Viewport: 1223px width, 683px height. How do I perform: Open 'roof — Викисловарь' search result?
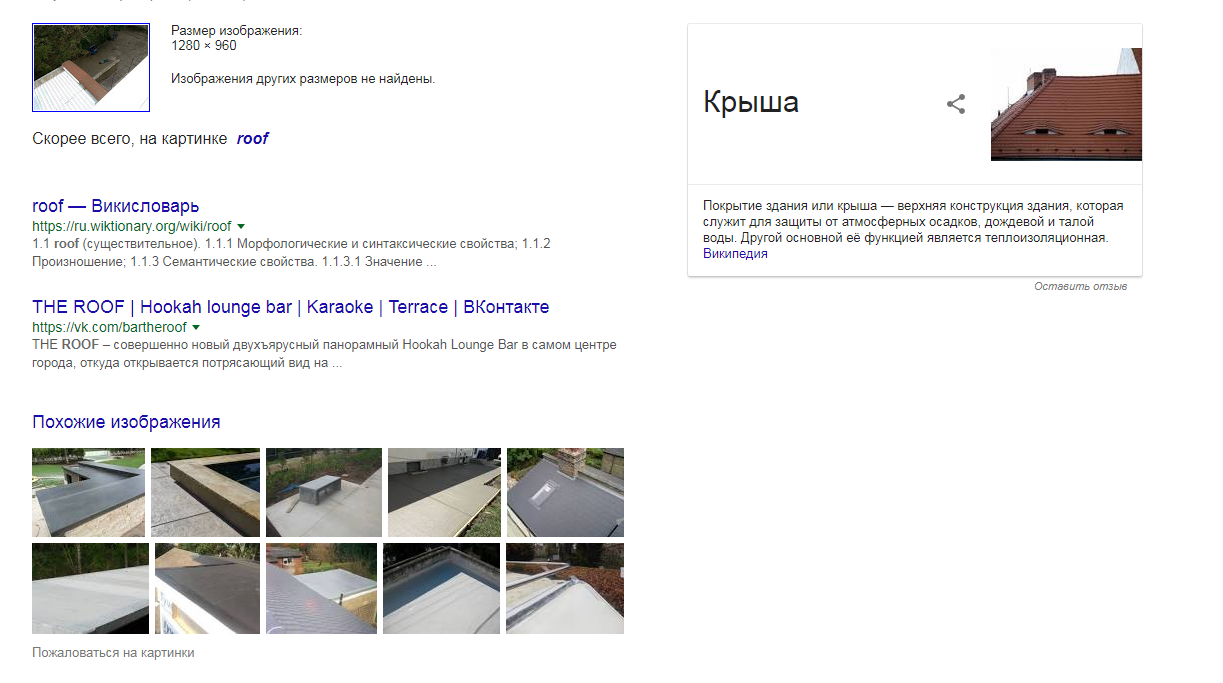click(115, 206)
